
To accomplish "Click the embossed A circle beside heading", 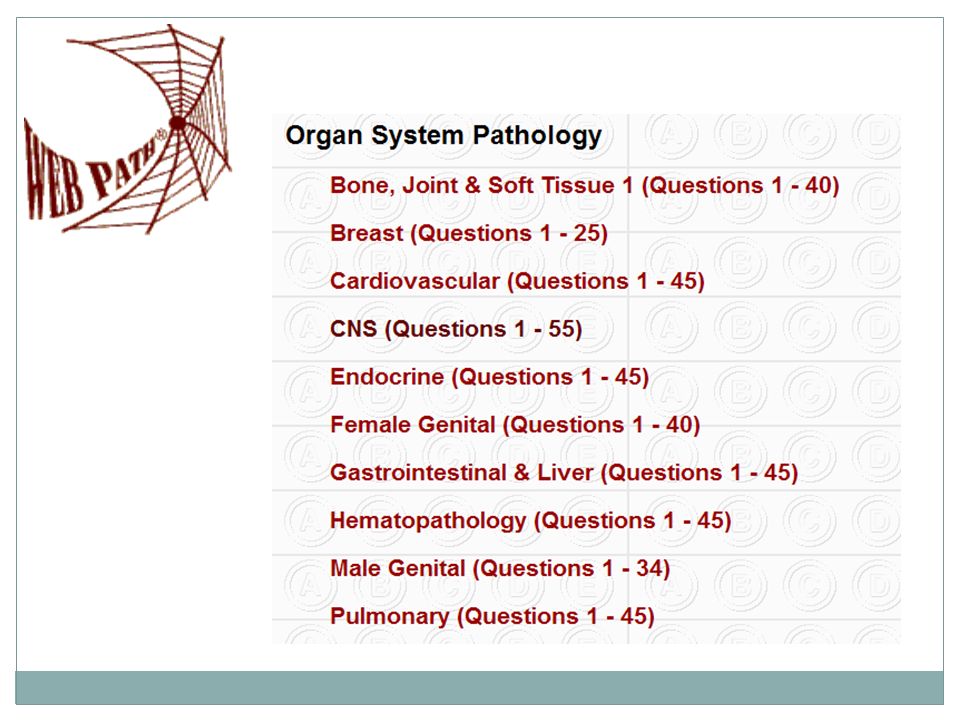I will point(671,135).
